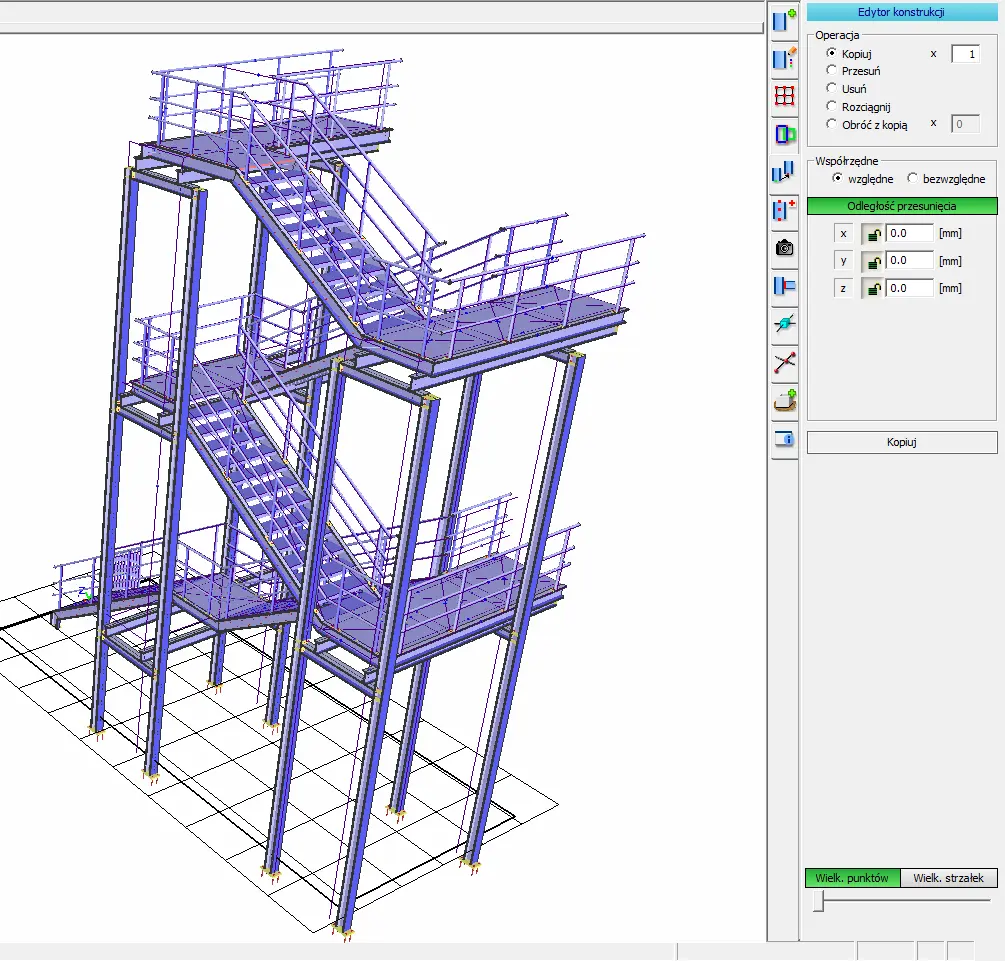Click the add new element icon with green plus
This screenshot has width=1005, height=961.
(x=784, y=20)
